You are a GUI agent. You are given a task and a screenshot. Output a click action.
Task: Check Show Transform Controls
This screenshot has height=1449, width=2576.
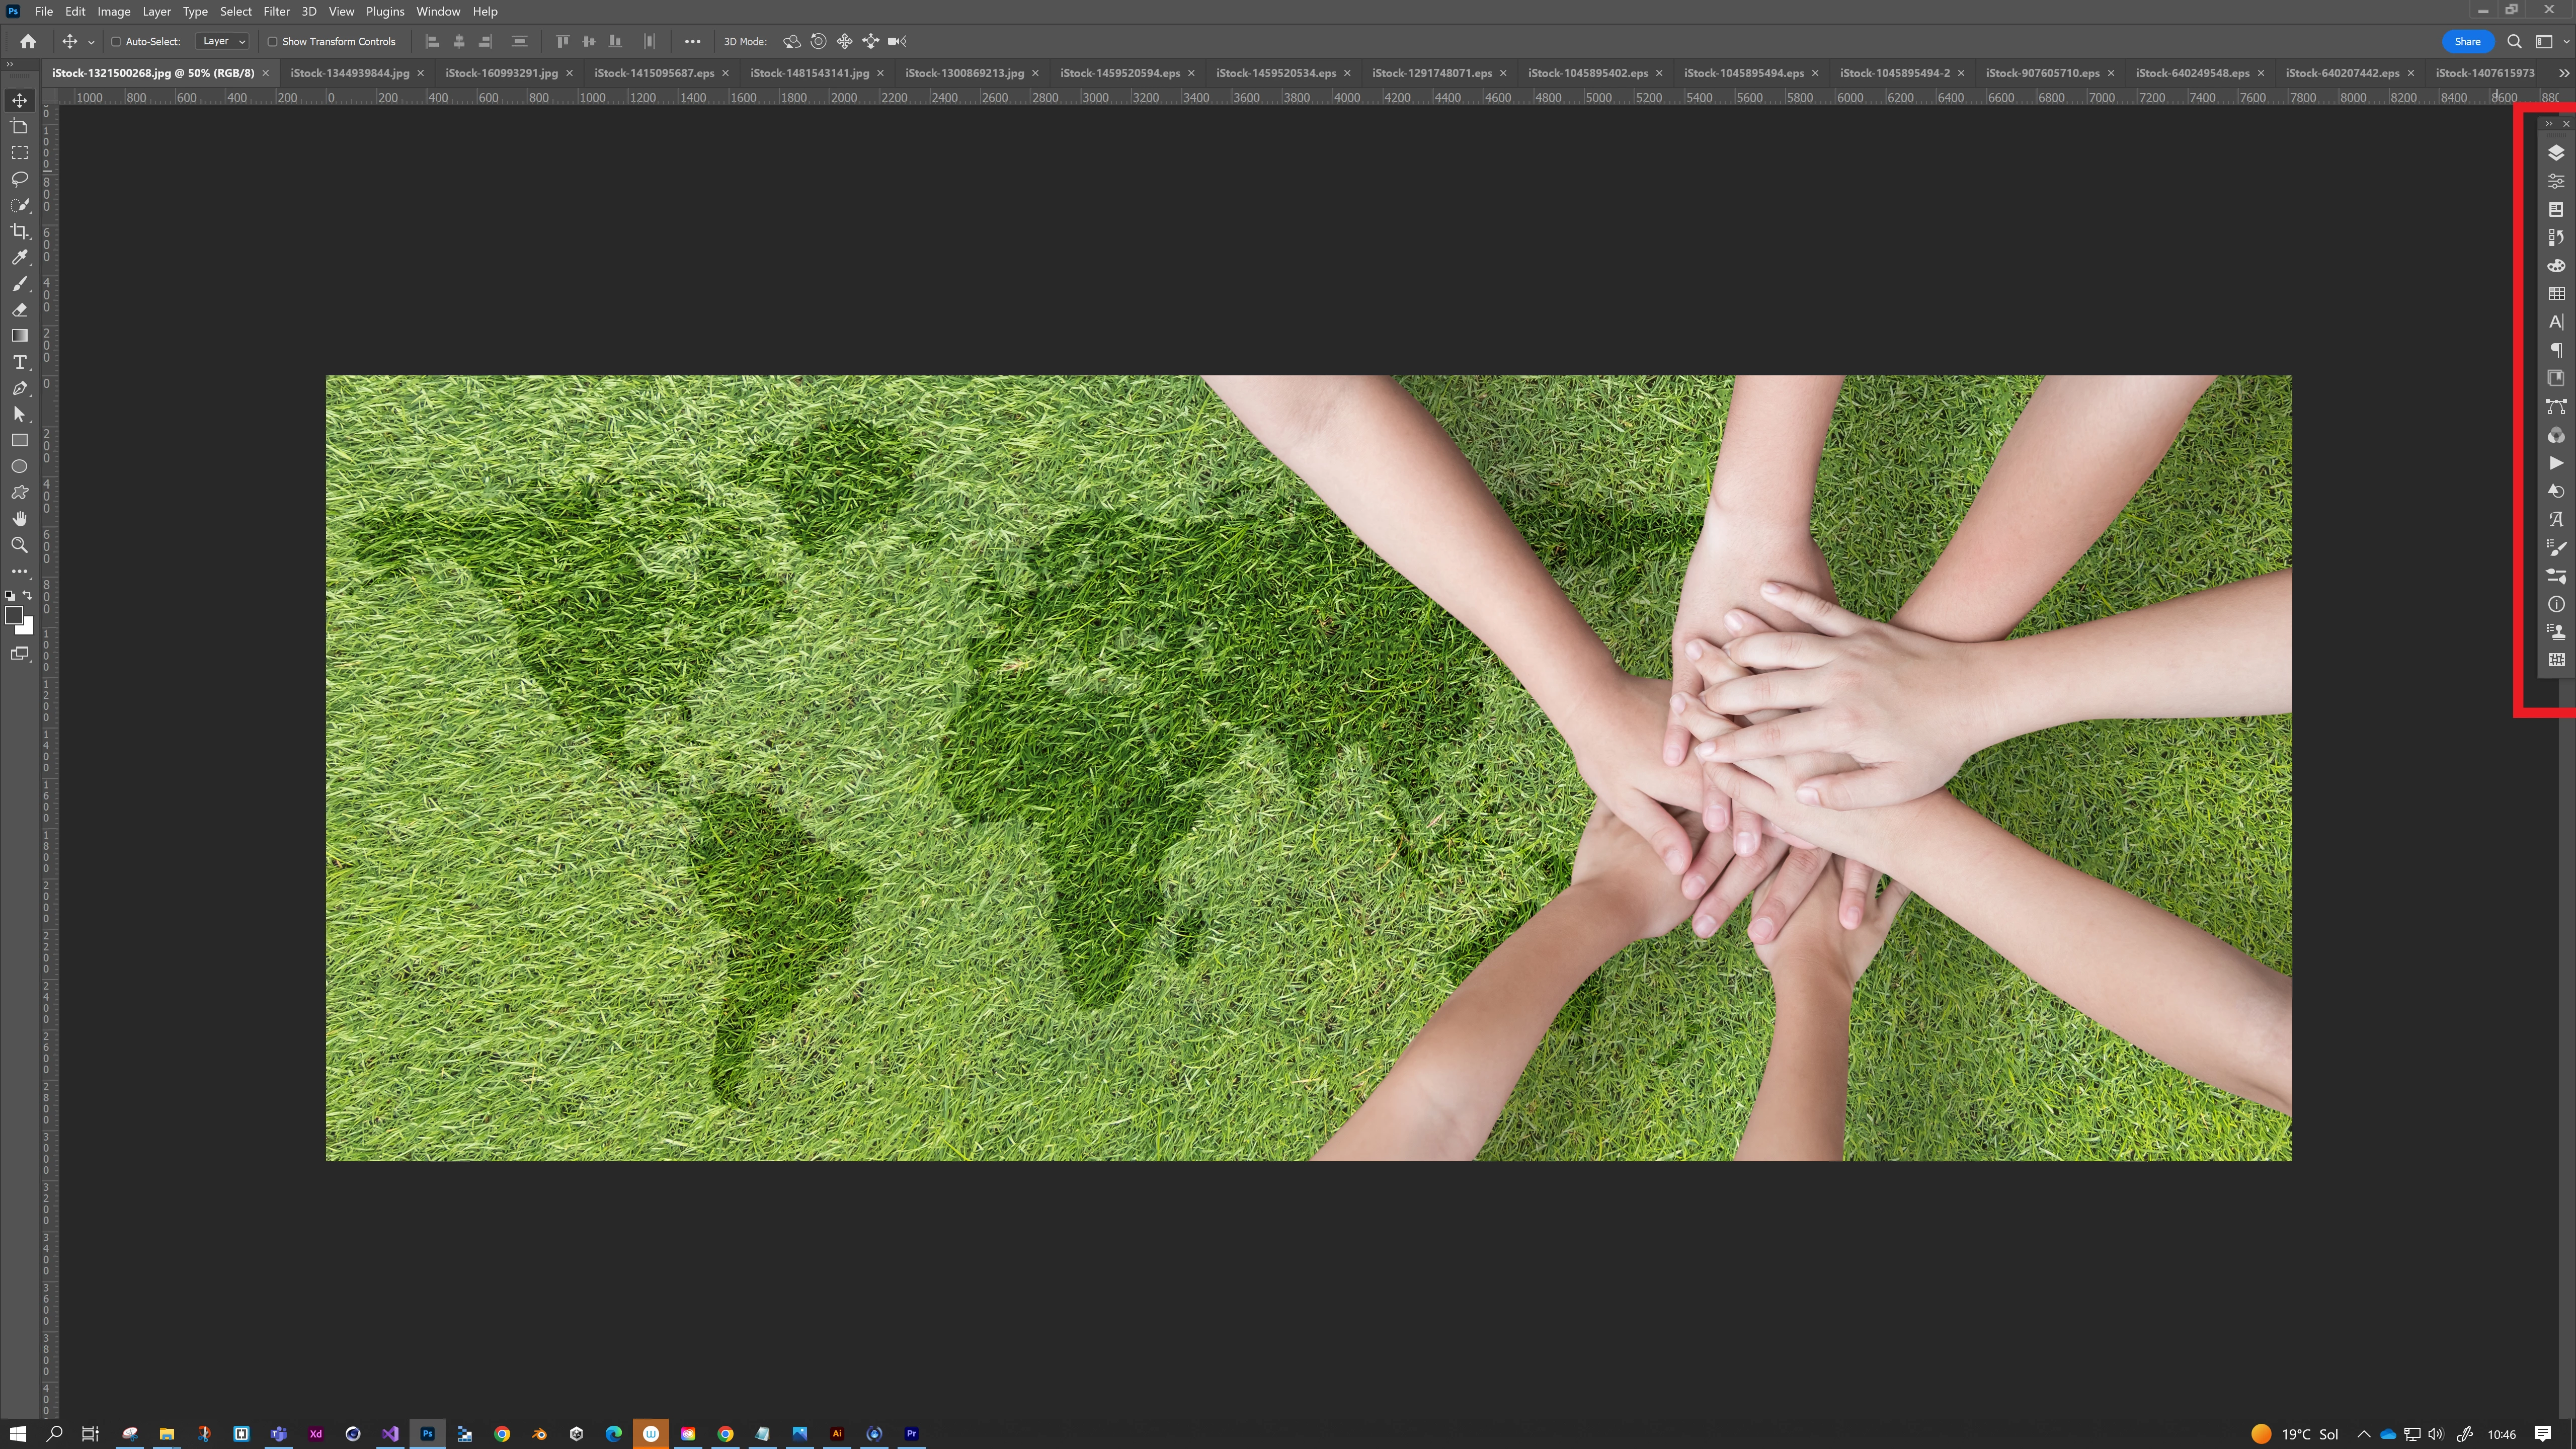[272, 42]
